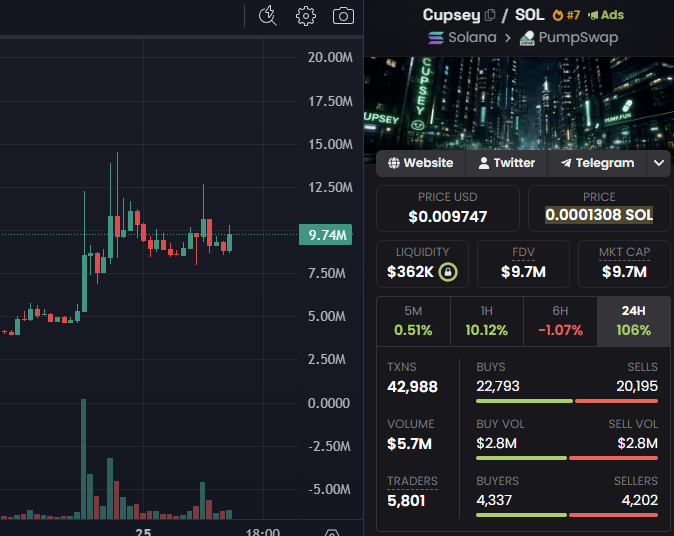
Task: Click the Solana chain link
Action: pos(462,37)
